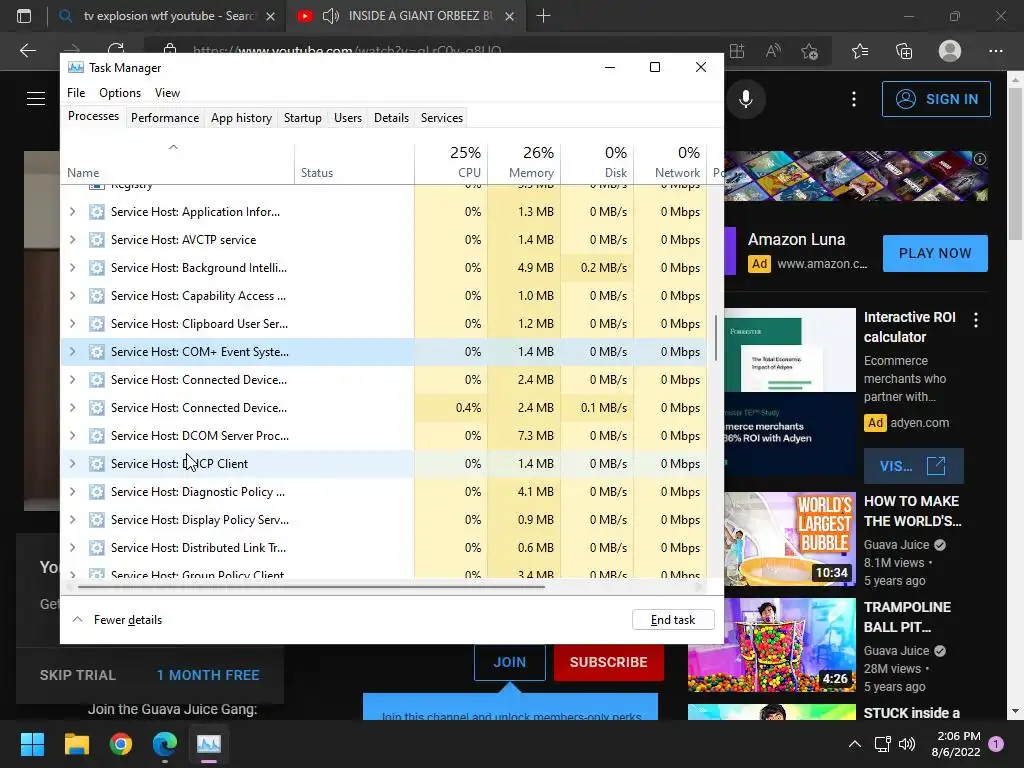The width and height of the screenshot is (1024, 768).
Task: Click SKIP TRIAL link
Action: point(78,675)
